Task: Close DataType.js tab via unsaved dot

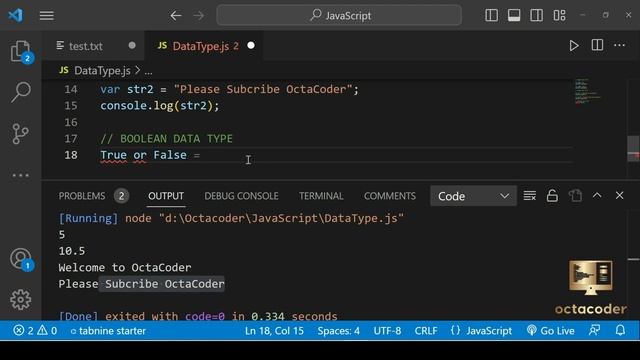Action: tap(251, 45)
